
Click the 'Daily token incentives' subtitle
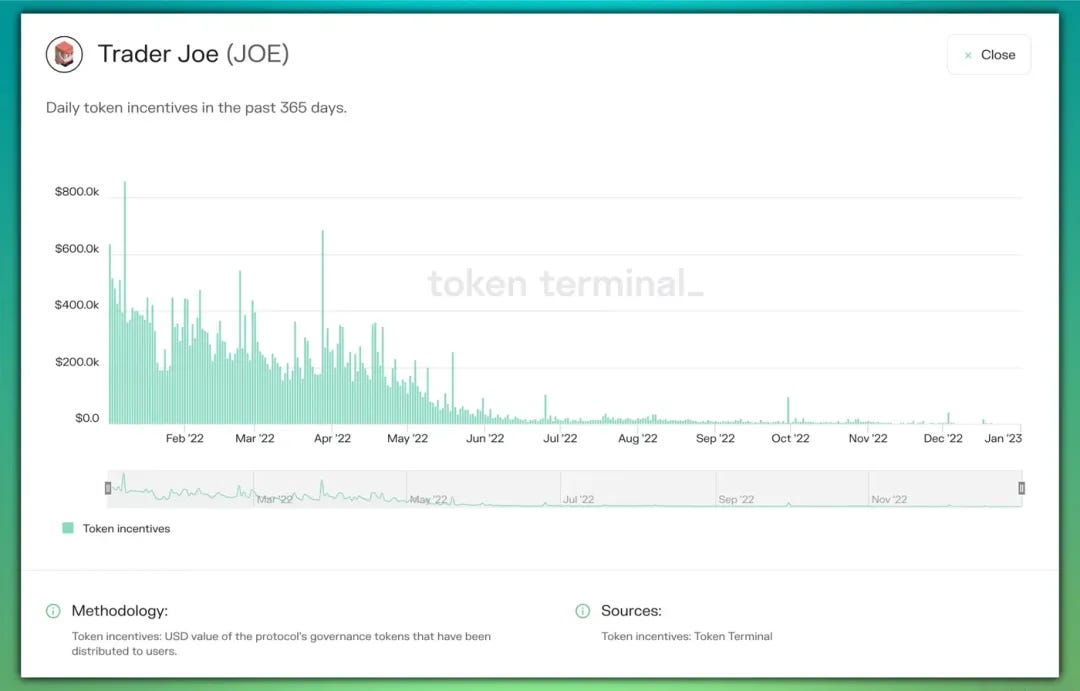(196, 108)
